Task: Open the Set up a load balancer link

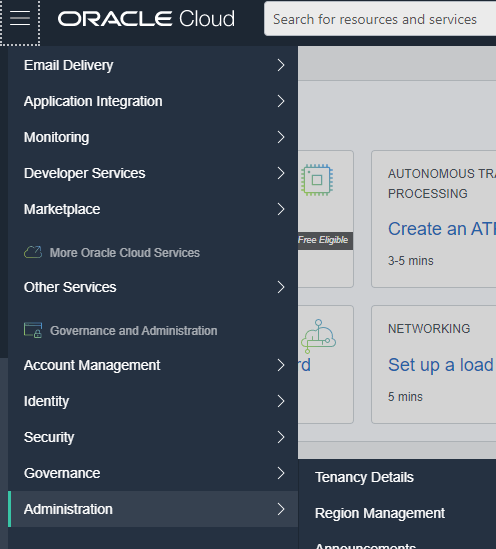Action: click(442, 365)
